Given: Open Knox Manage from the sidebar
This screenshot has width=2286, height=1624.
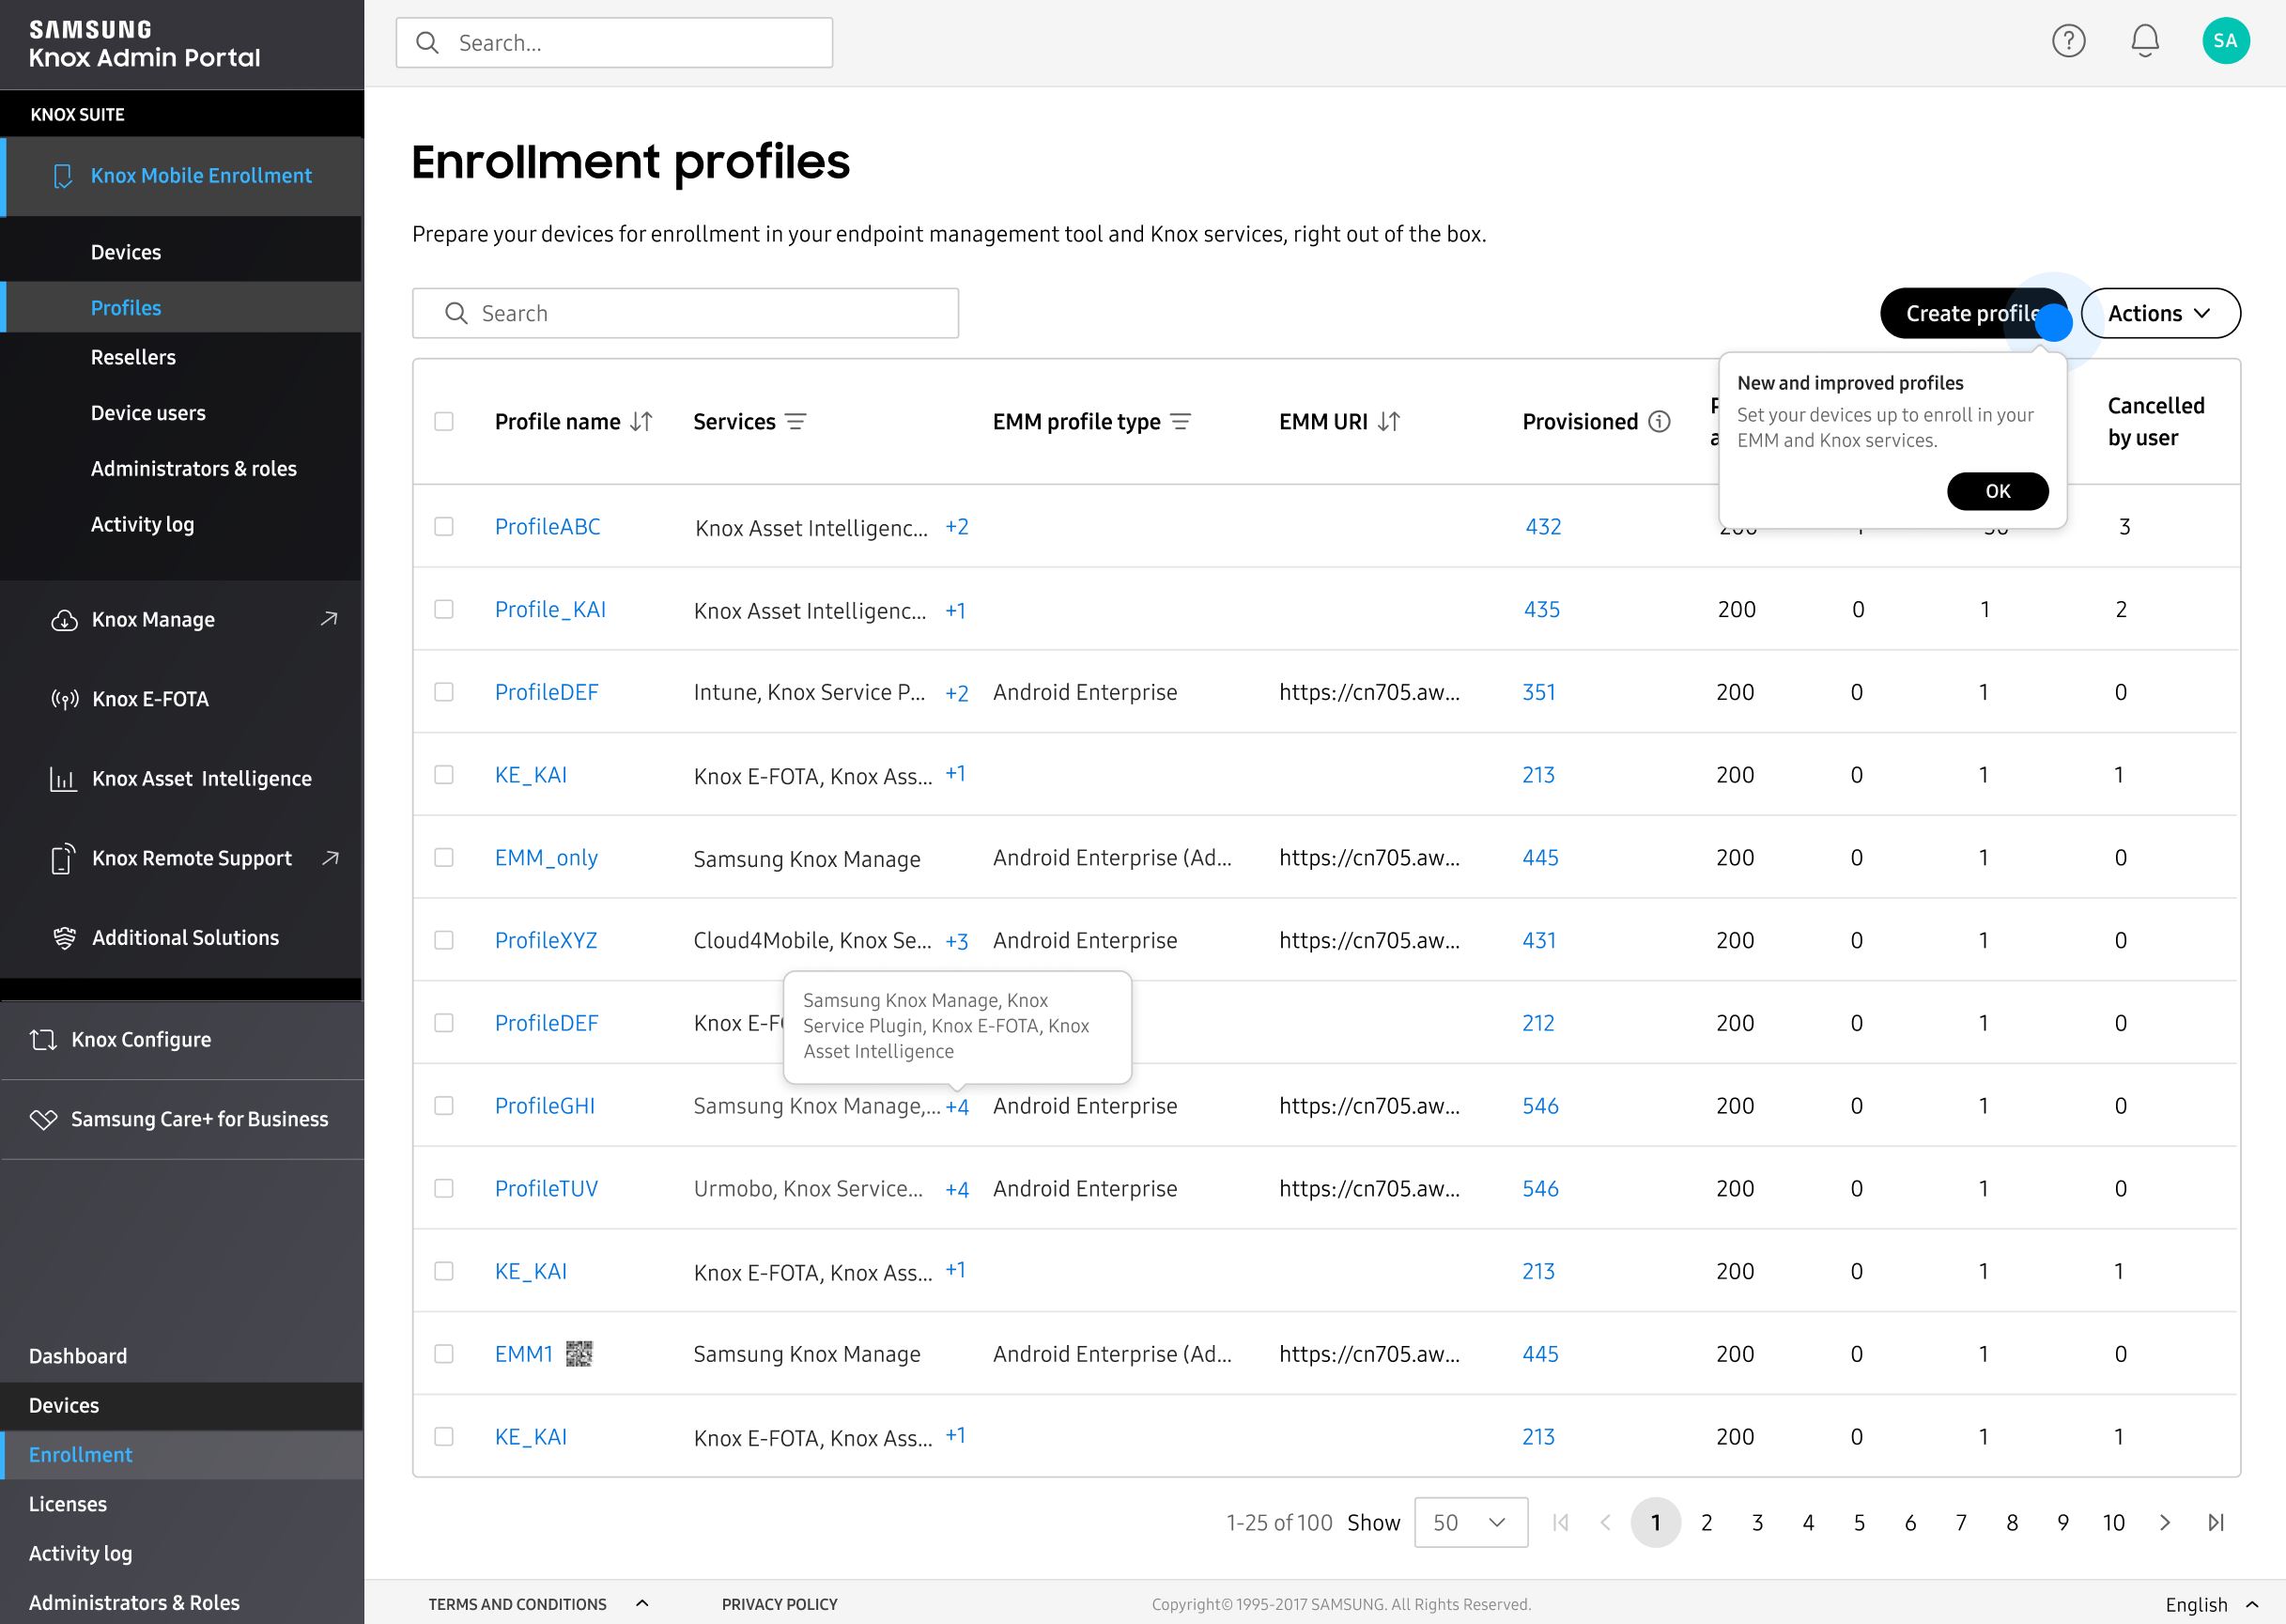Looking at the screenshot, I should pyautogui.click(x=153, y=619).
